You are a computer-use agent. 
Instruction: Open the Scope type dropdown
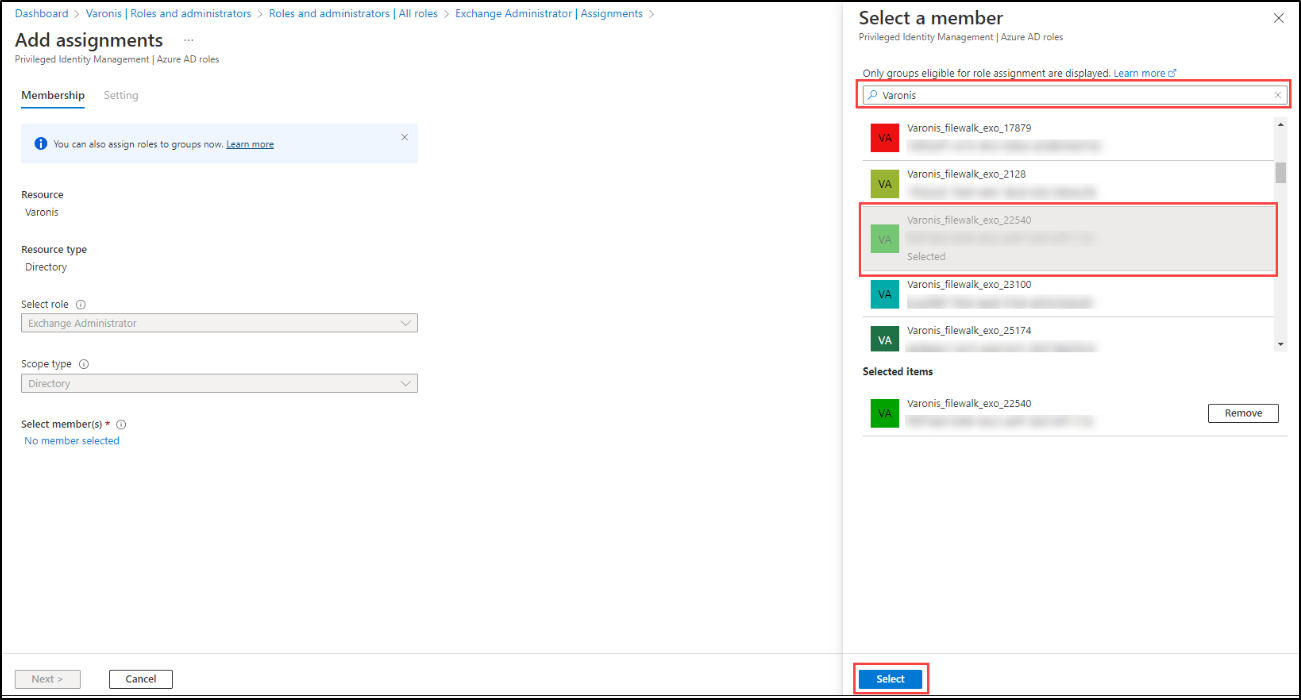tap(219, 383)
